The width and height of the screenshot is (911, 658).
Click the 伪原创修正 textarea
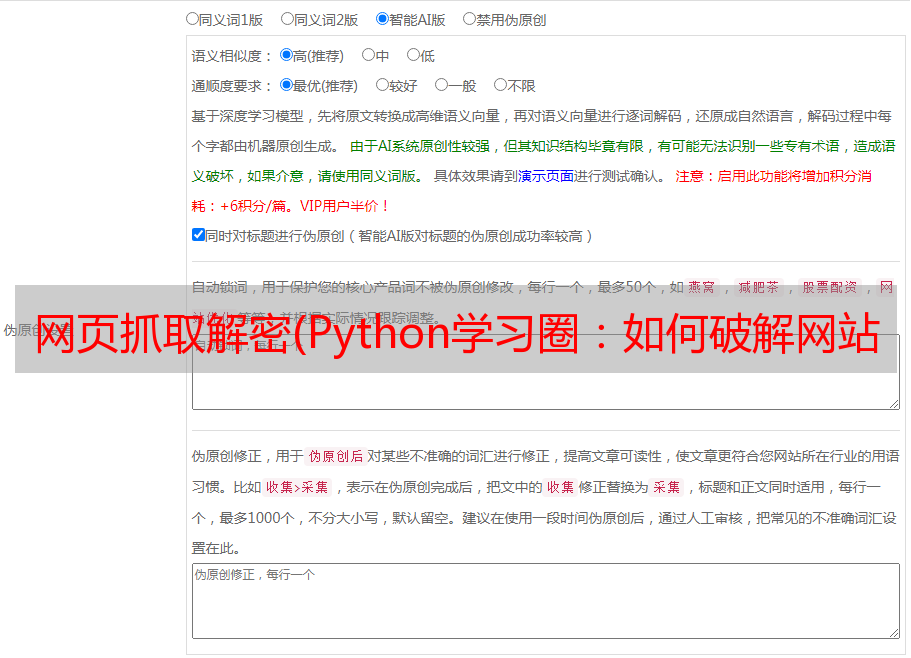click(546, 601)
